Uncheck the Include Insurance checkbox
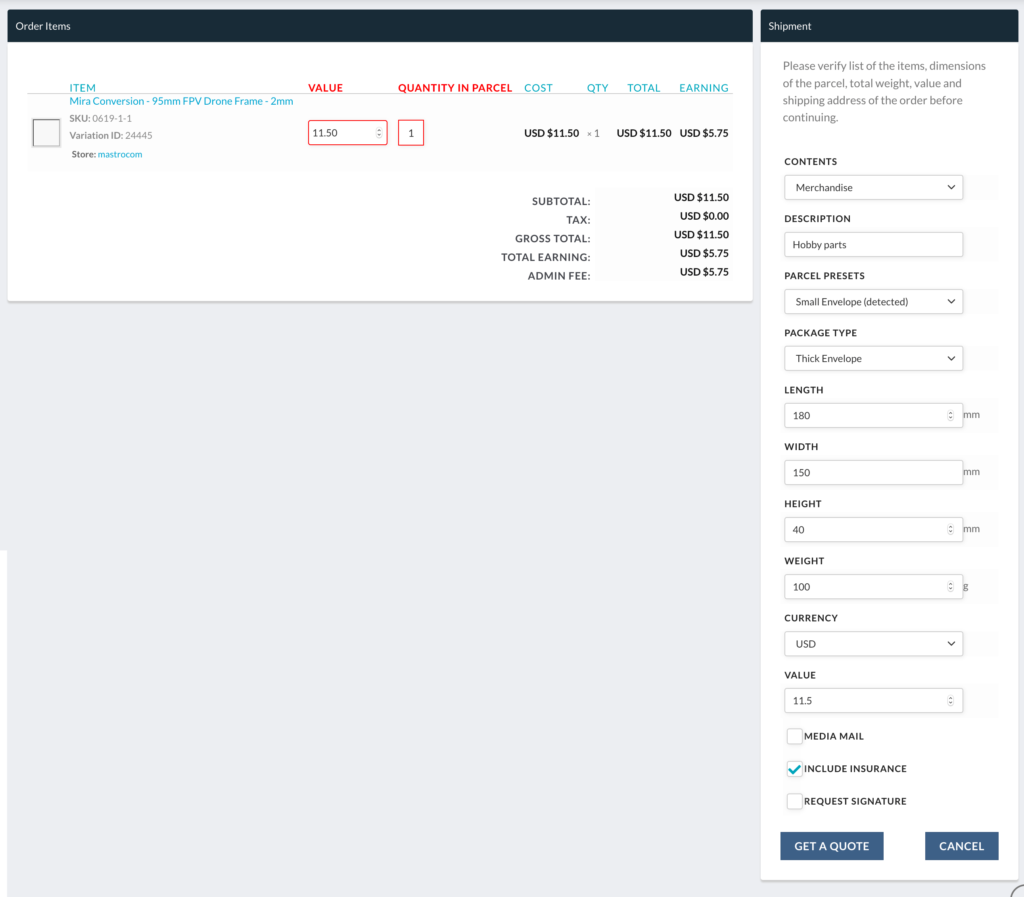The height and width of the screenshot is (897, 1024). coord(795,769)
